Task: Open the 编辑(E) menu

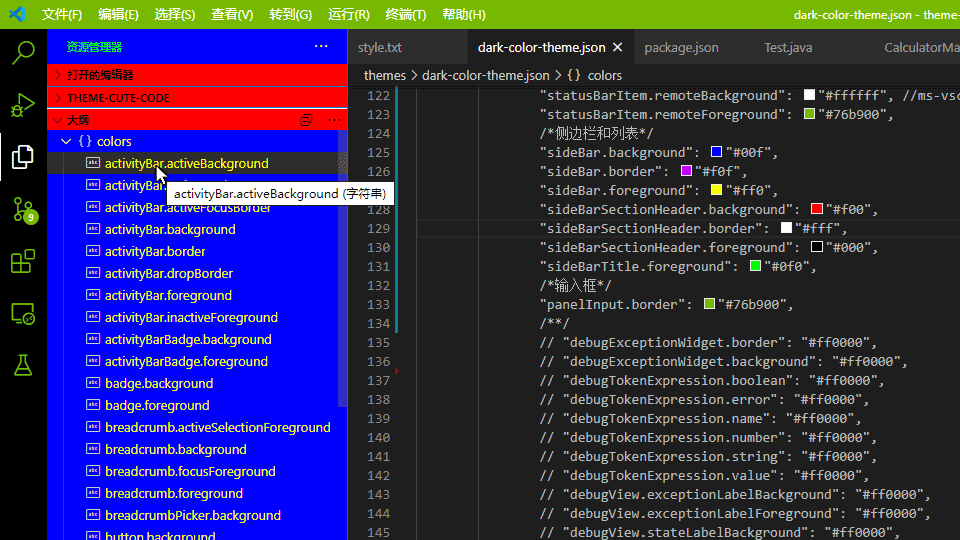Action: pyautogui.click(x=118, y=14)
